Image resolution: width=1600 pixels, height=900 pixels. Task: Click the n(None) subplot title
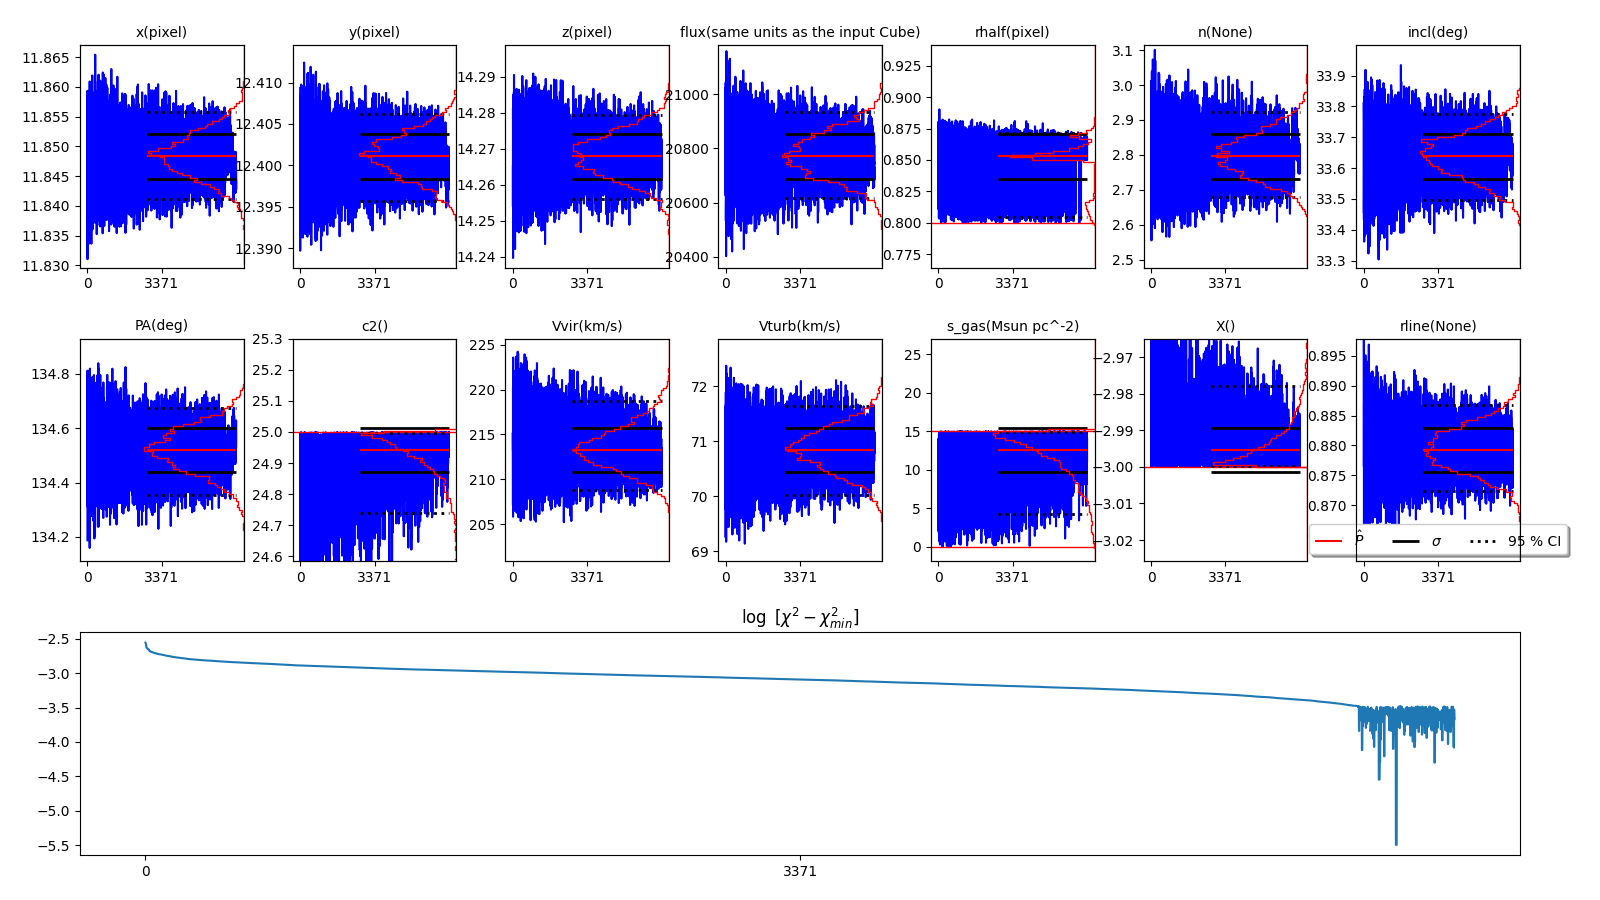pyautogui.click(x=1225, y=32)
